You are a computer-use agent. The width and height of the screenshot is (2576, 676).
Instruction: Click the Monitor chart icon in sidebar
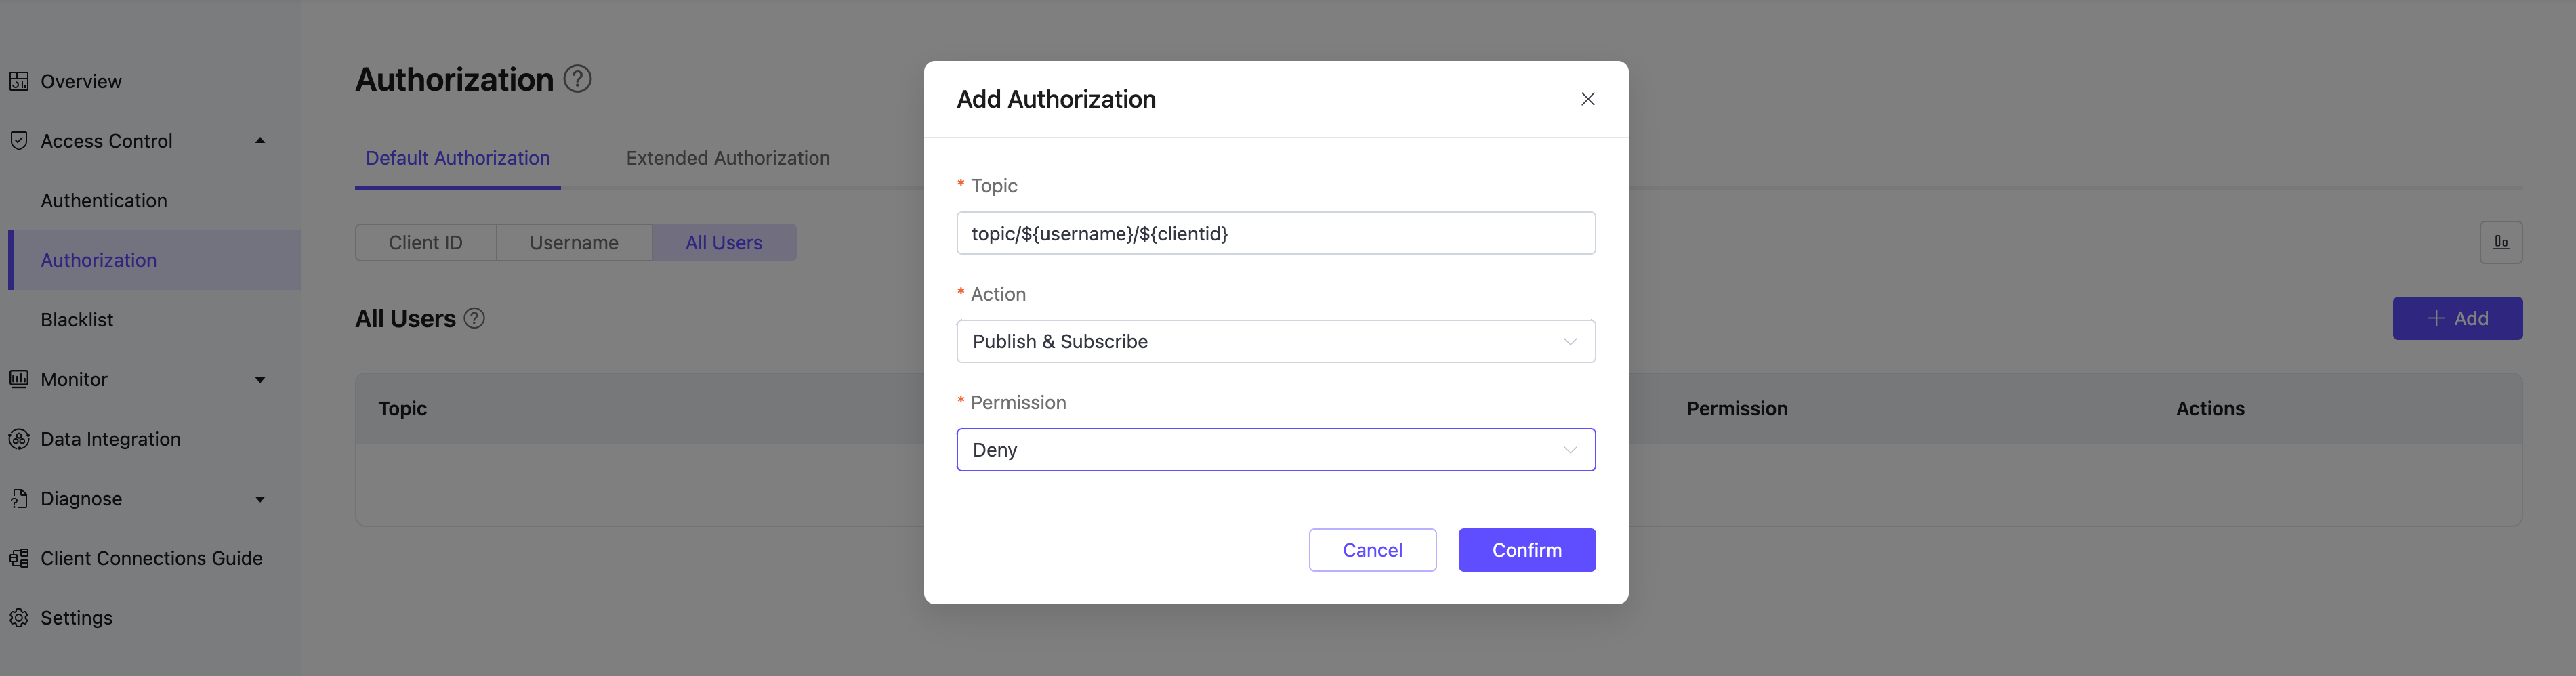[19, 379]
